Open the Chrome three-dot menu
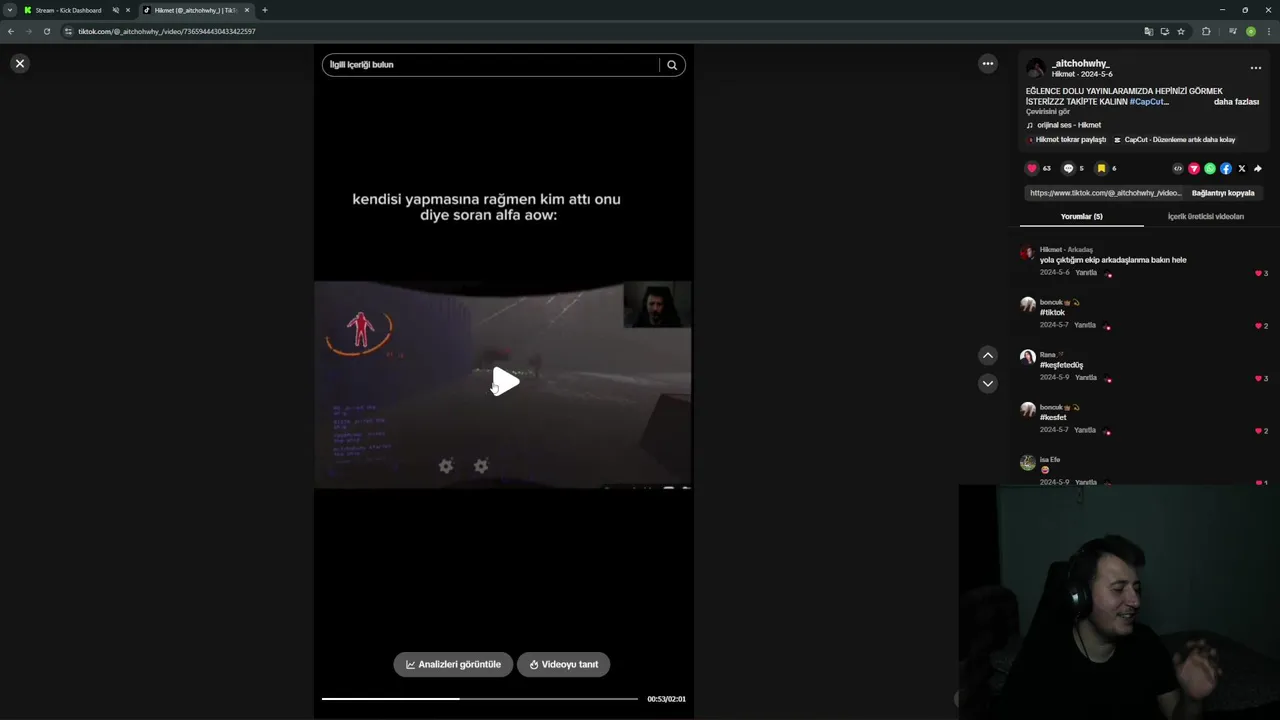The image size is (1280, 720). point(1269,31)
